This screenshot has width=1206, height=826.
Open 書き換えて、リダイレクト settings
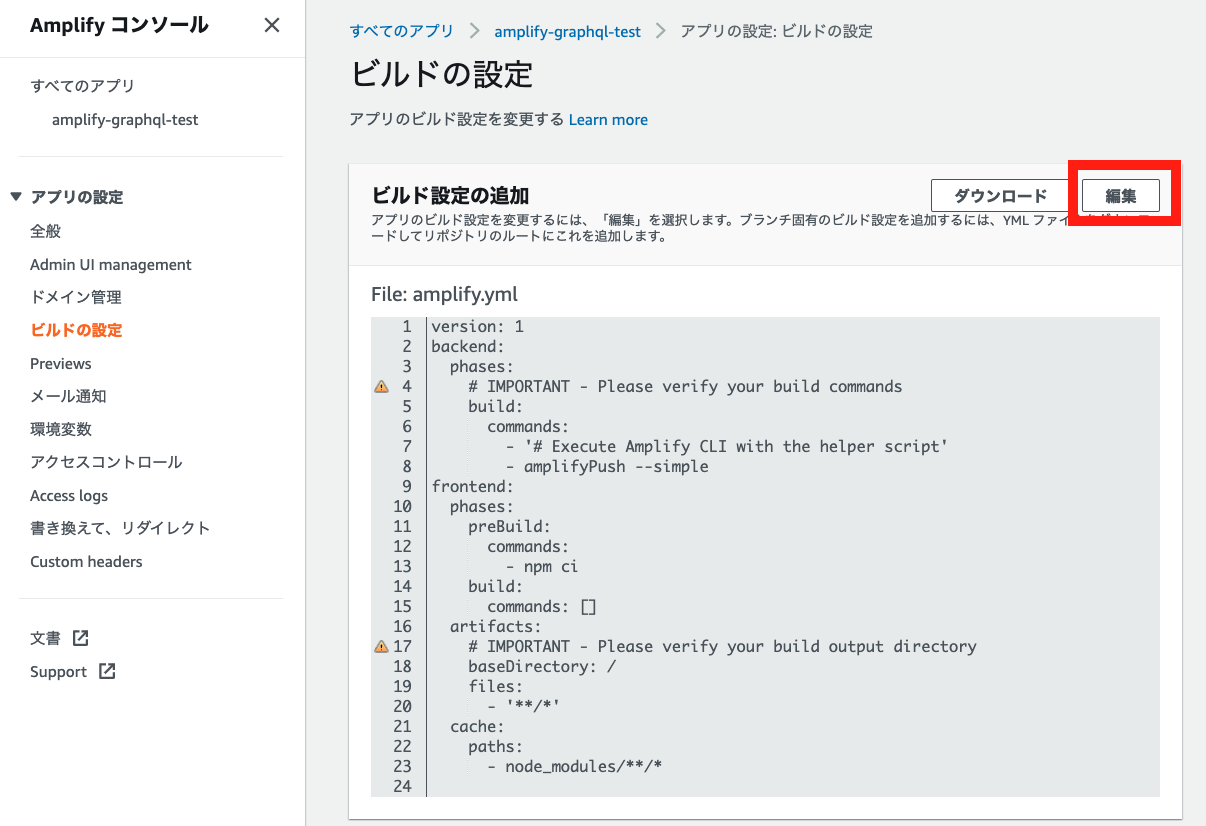[x=120, y=528]
